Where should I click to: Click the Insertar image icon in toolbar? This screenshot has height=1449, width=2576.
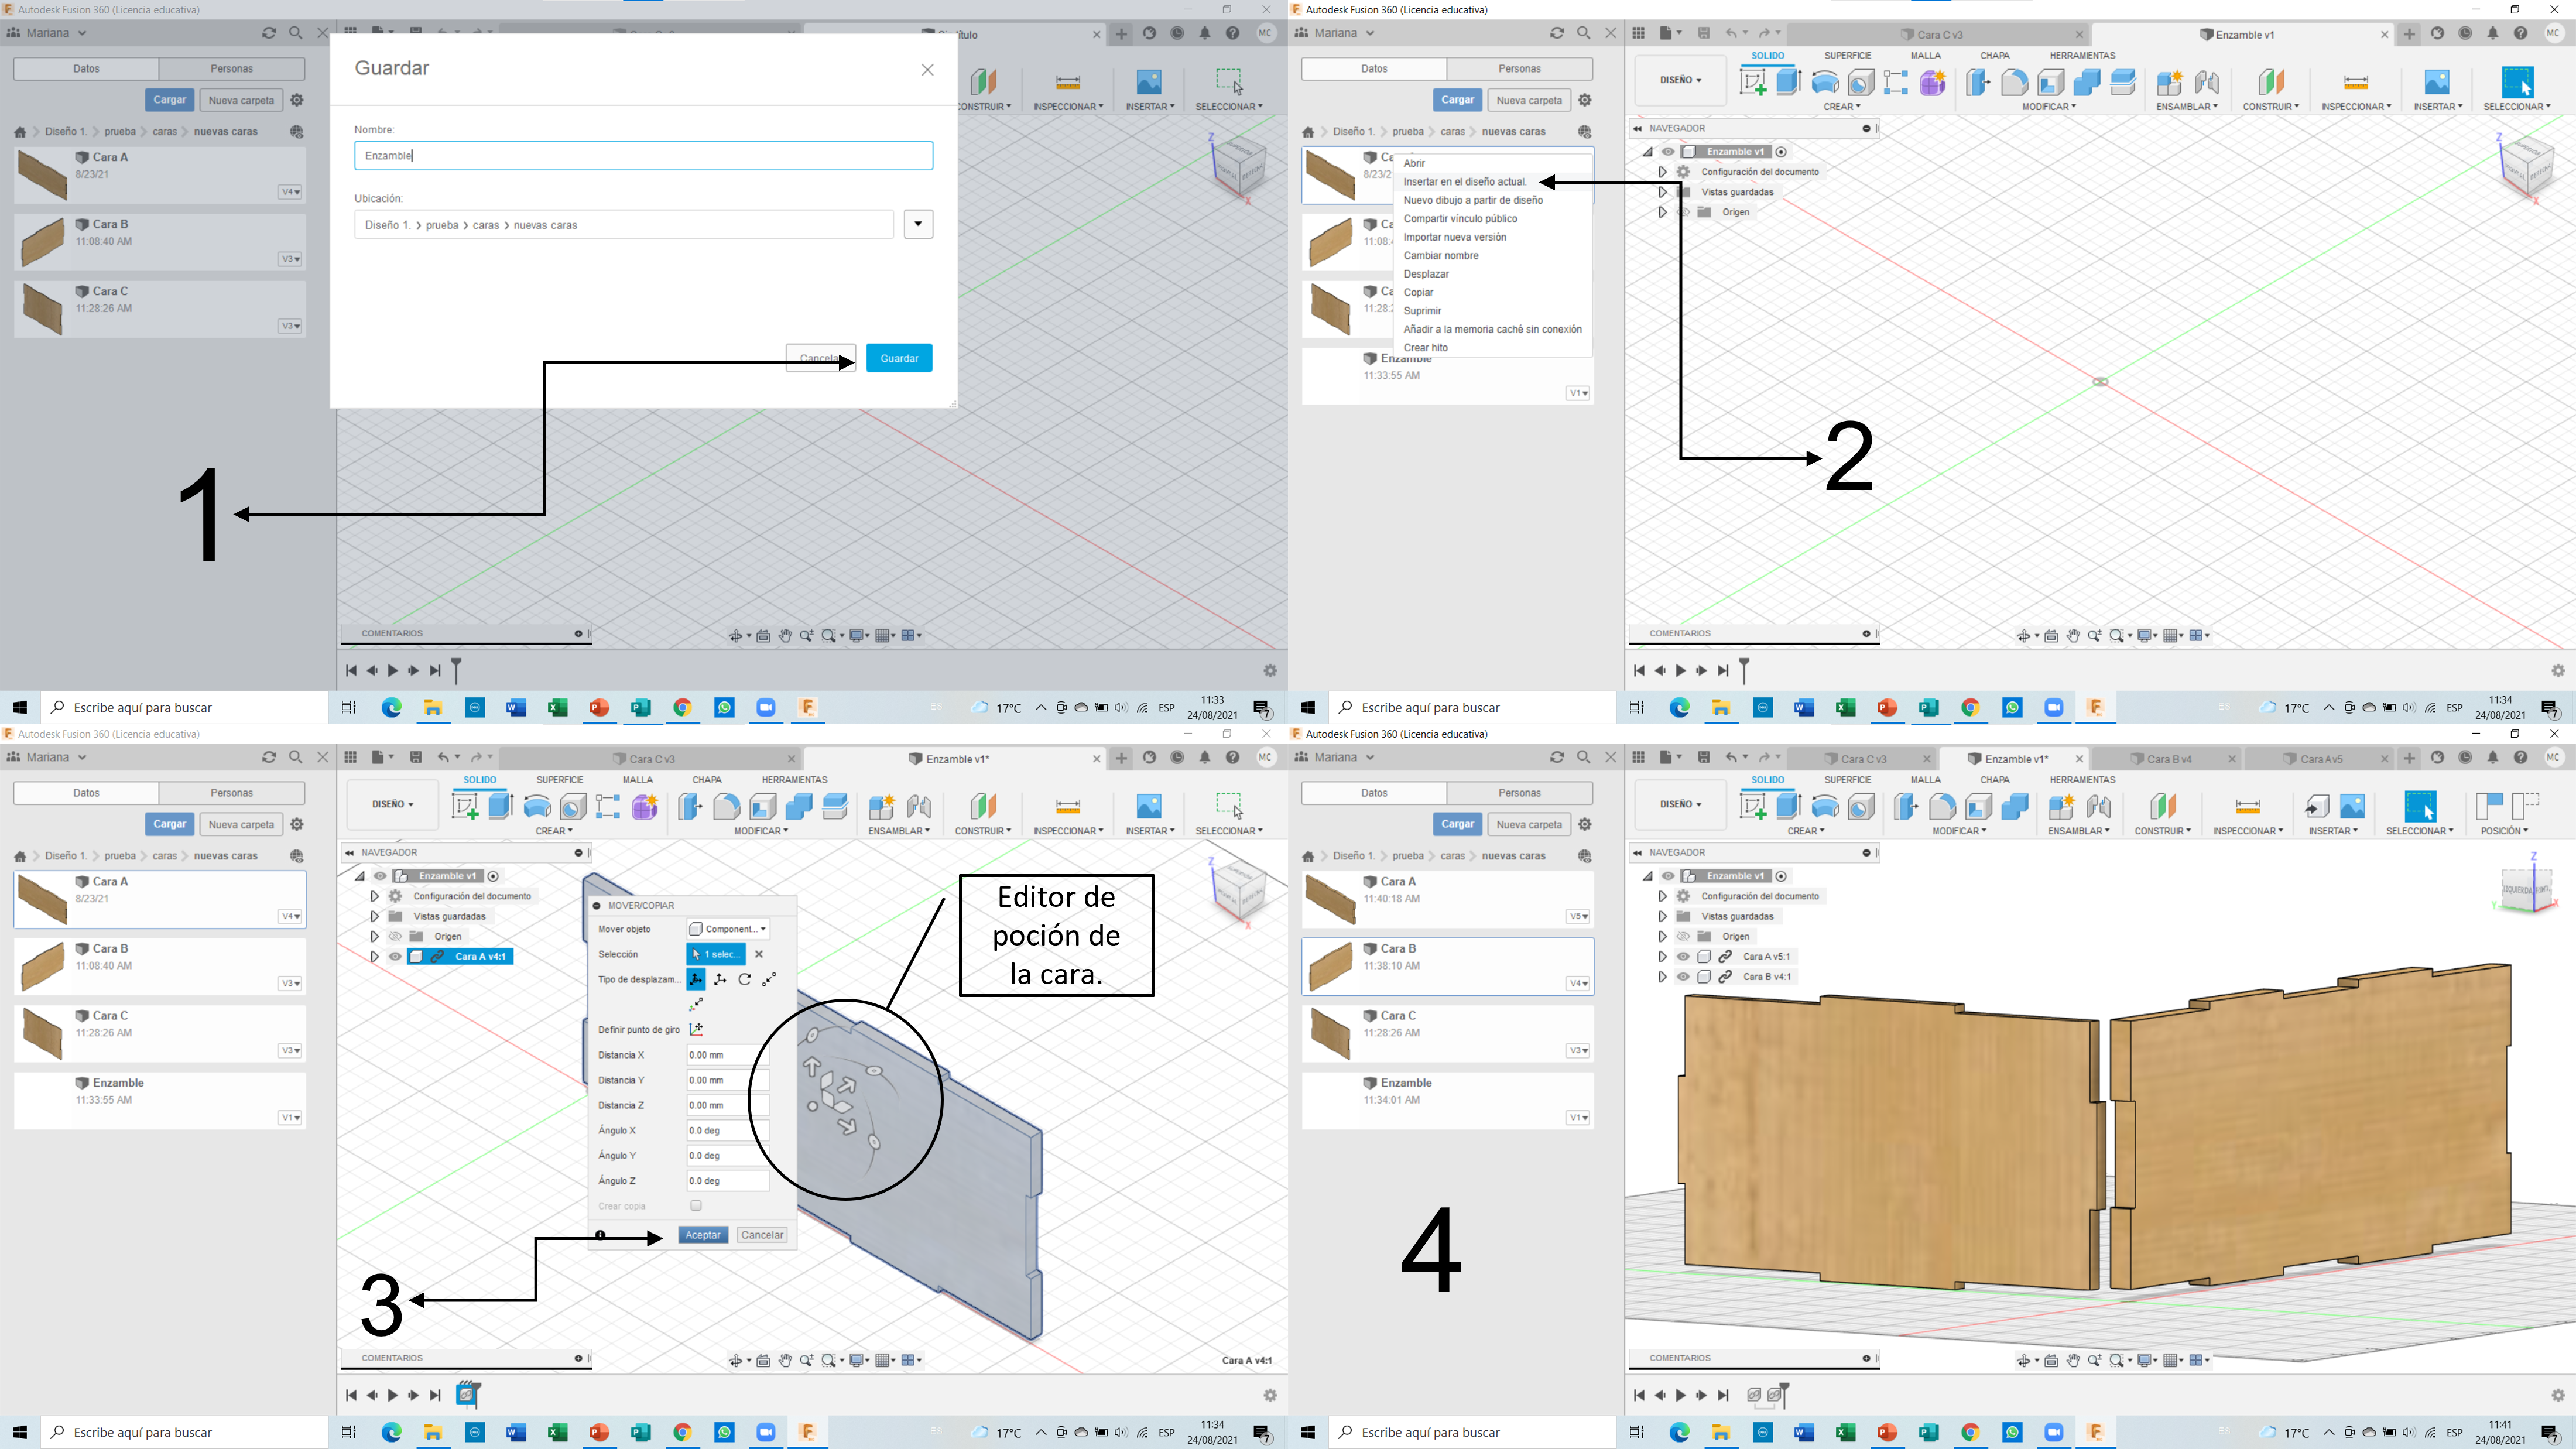tap(2437, 82)
